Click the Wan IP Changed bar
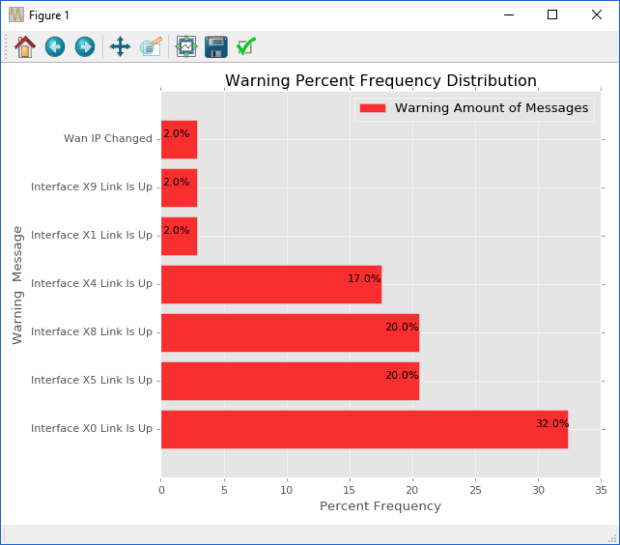Image resolution: width=620 pixels, height=545 pixels. (x=179, y=139)
